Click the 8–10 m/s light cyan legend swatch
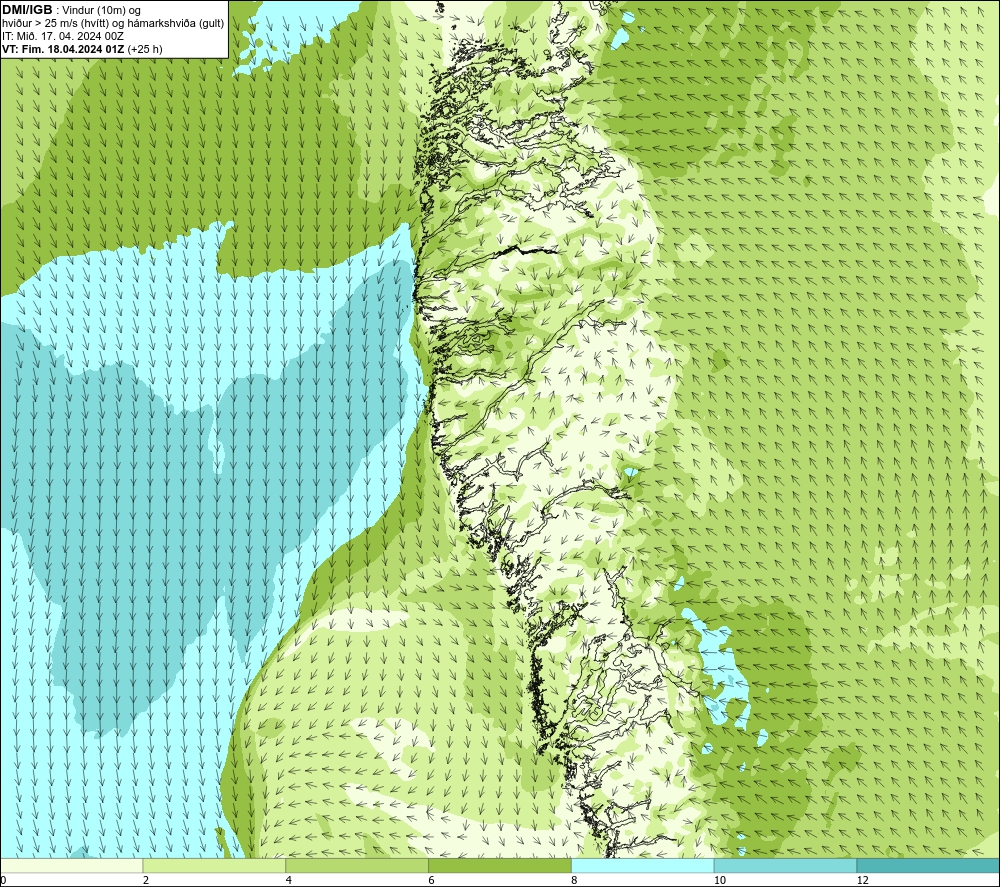 tap(643, 865)
